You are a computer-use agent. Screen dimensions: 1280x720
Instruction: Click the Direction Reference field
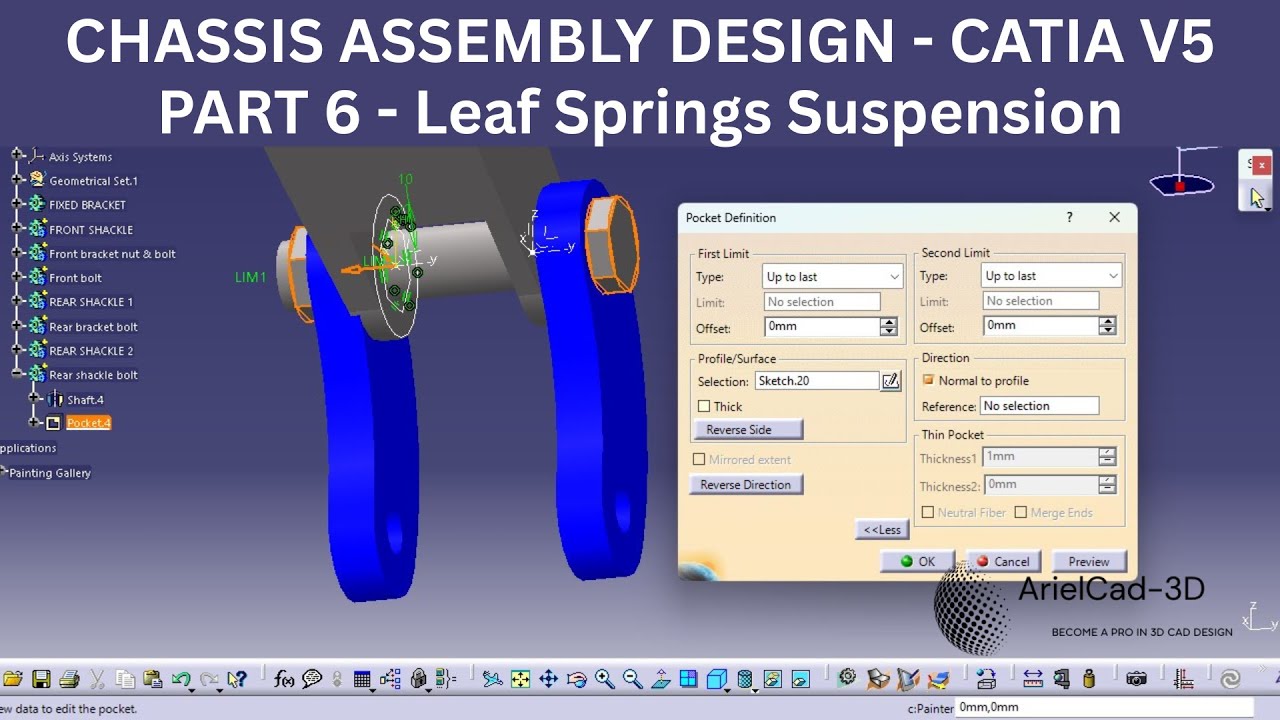click(x=1039, y=406)
